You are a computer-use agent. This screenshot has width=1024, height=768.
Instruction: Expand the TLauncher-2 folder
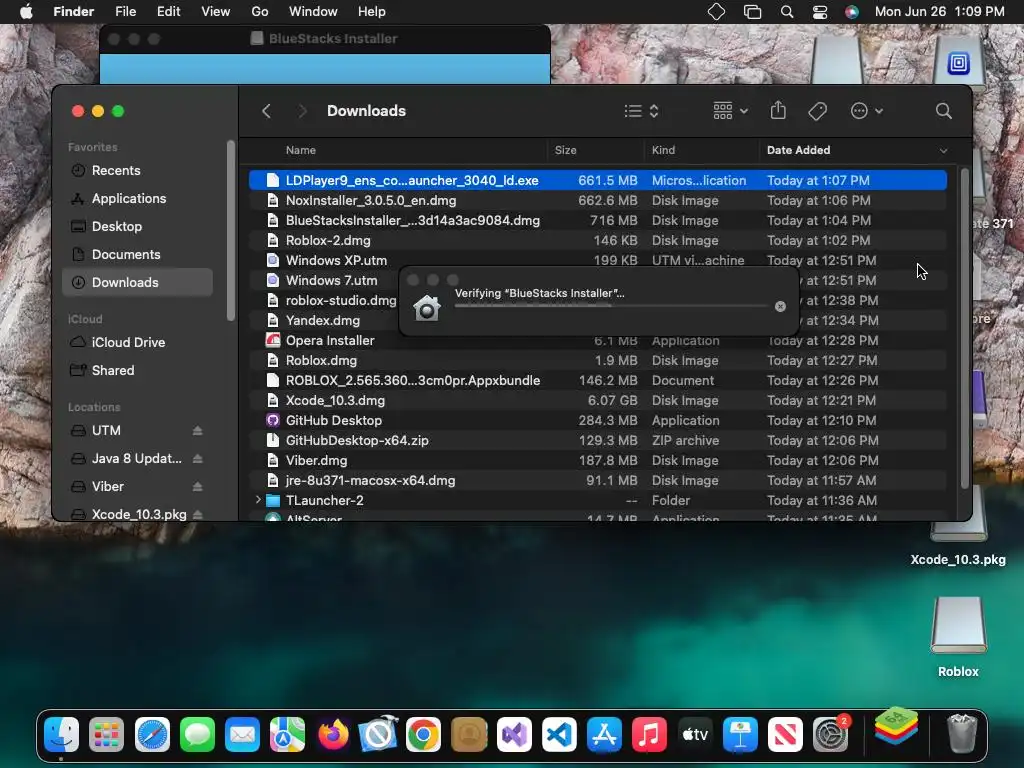coord(258,500)
